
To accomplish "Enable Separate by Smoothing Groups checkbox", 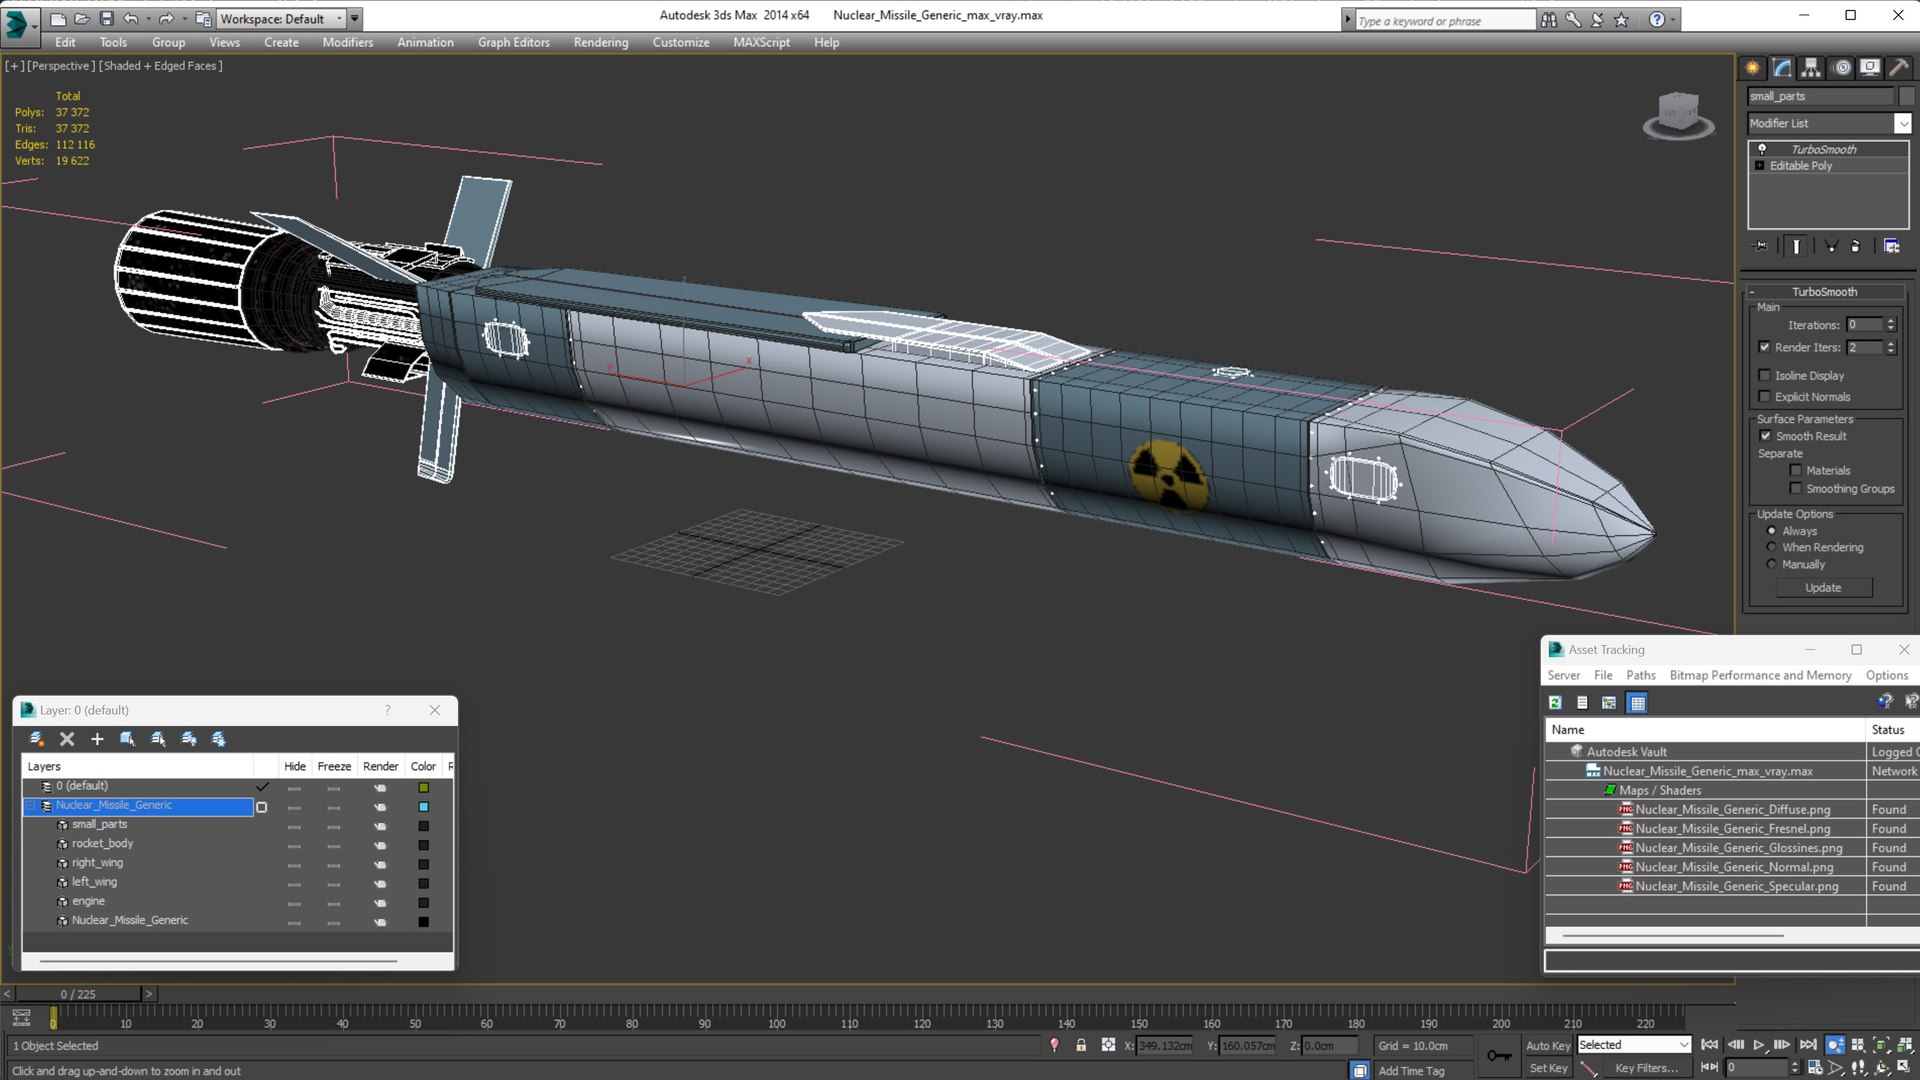I will (x=1795, y=488).
